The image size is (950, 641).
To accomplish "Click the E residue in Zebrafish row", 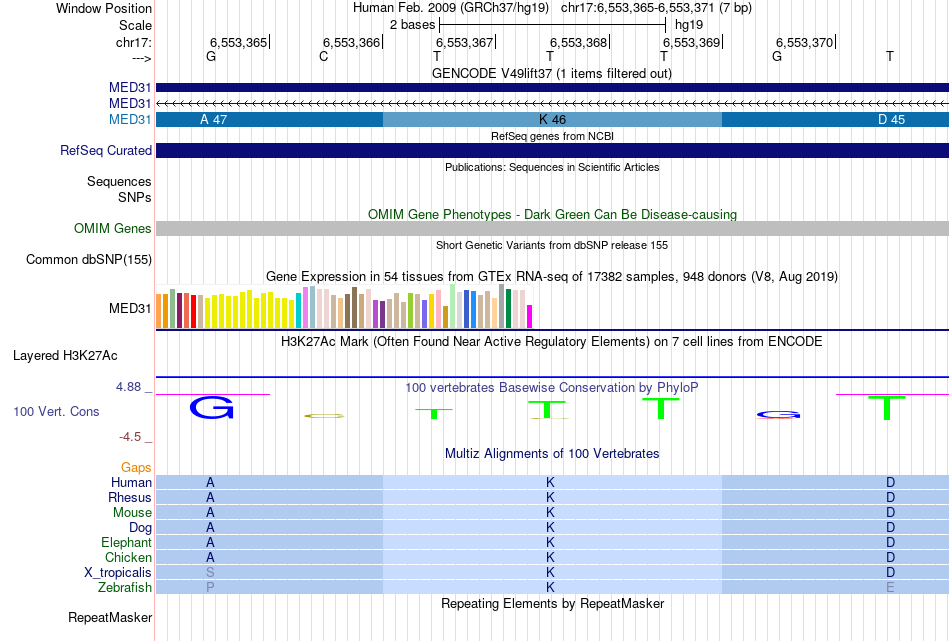I will tap(890, 588).
